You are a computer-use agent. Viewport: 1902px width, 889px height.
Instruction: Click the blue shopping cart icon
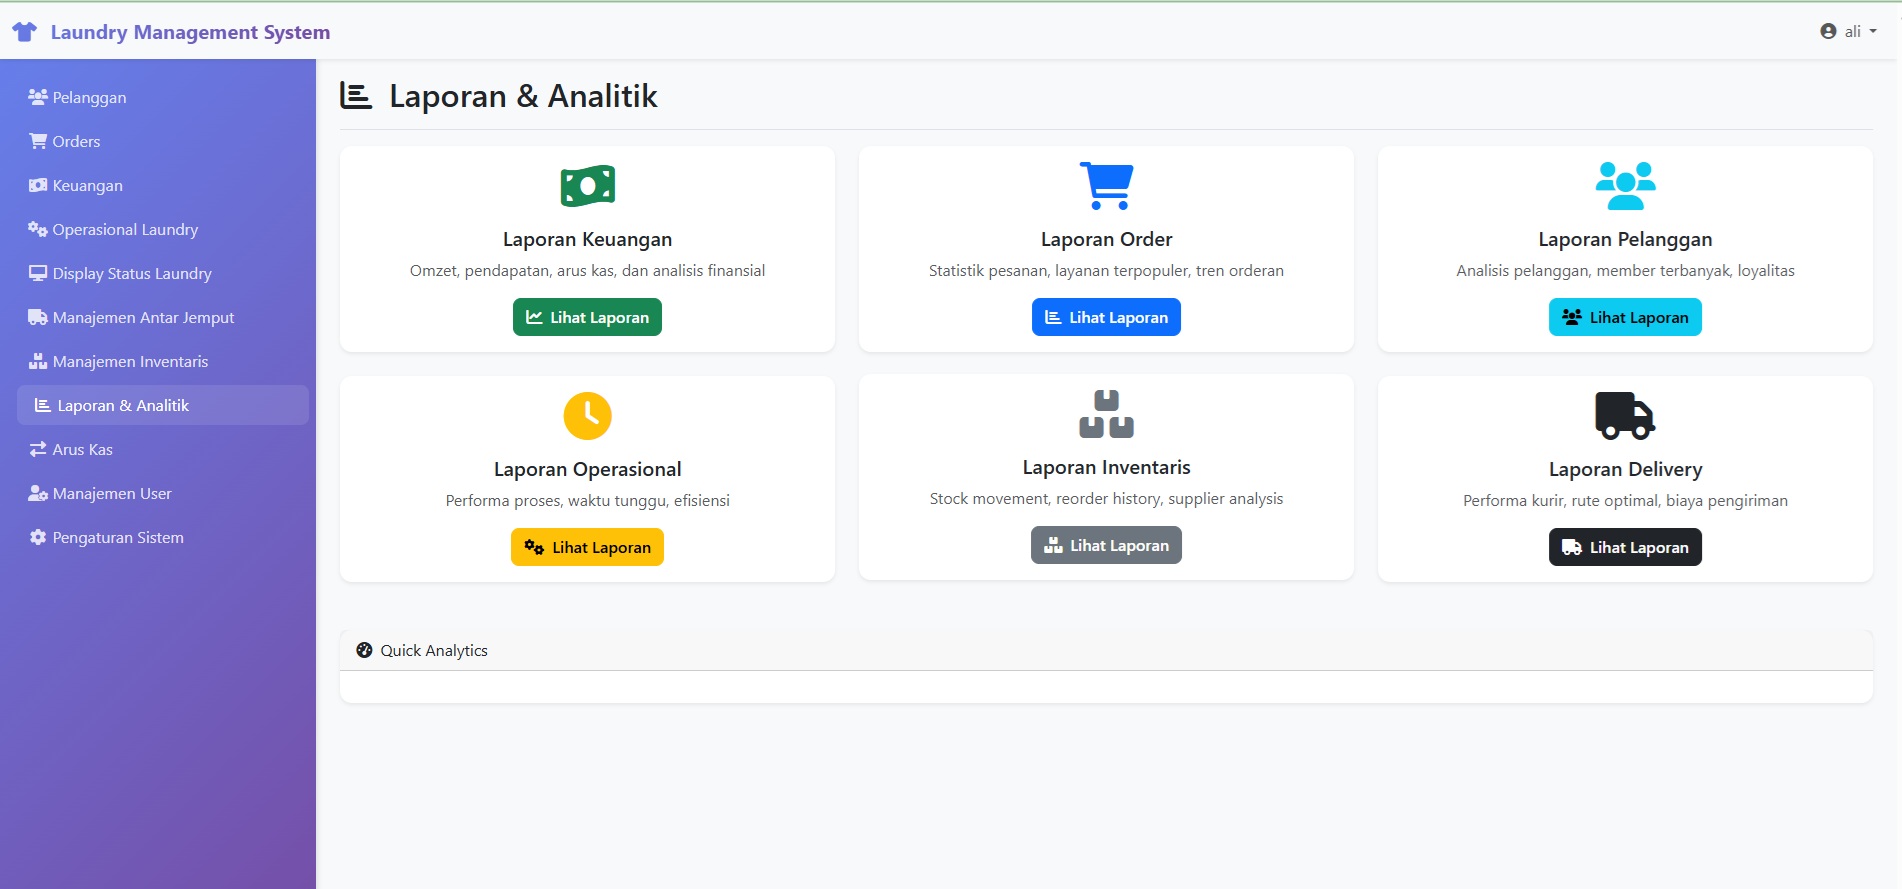click(1106, 186)
